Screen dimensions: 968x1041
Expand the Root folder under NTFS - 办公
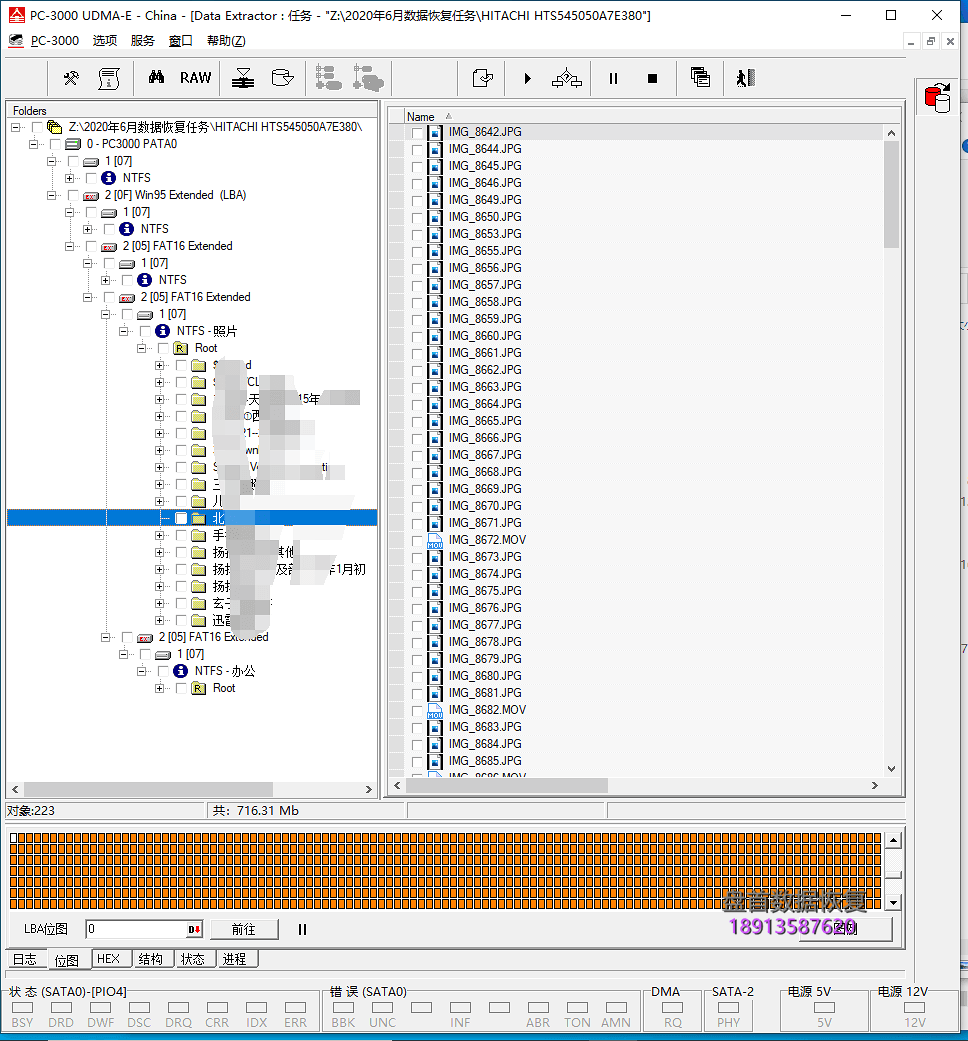pos(159,688)
